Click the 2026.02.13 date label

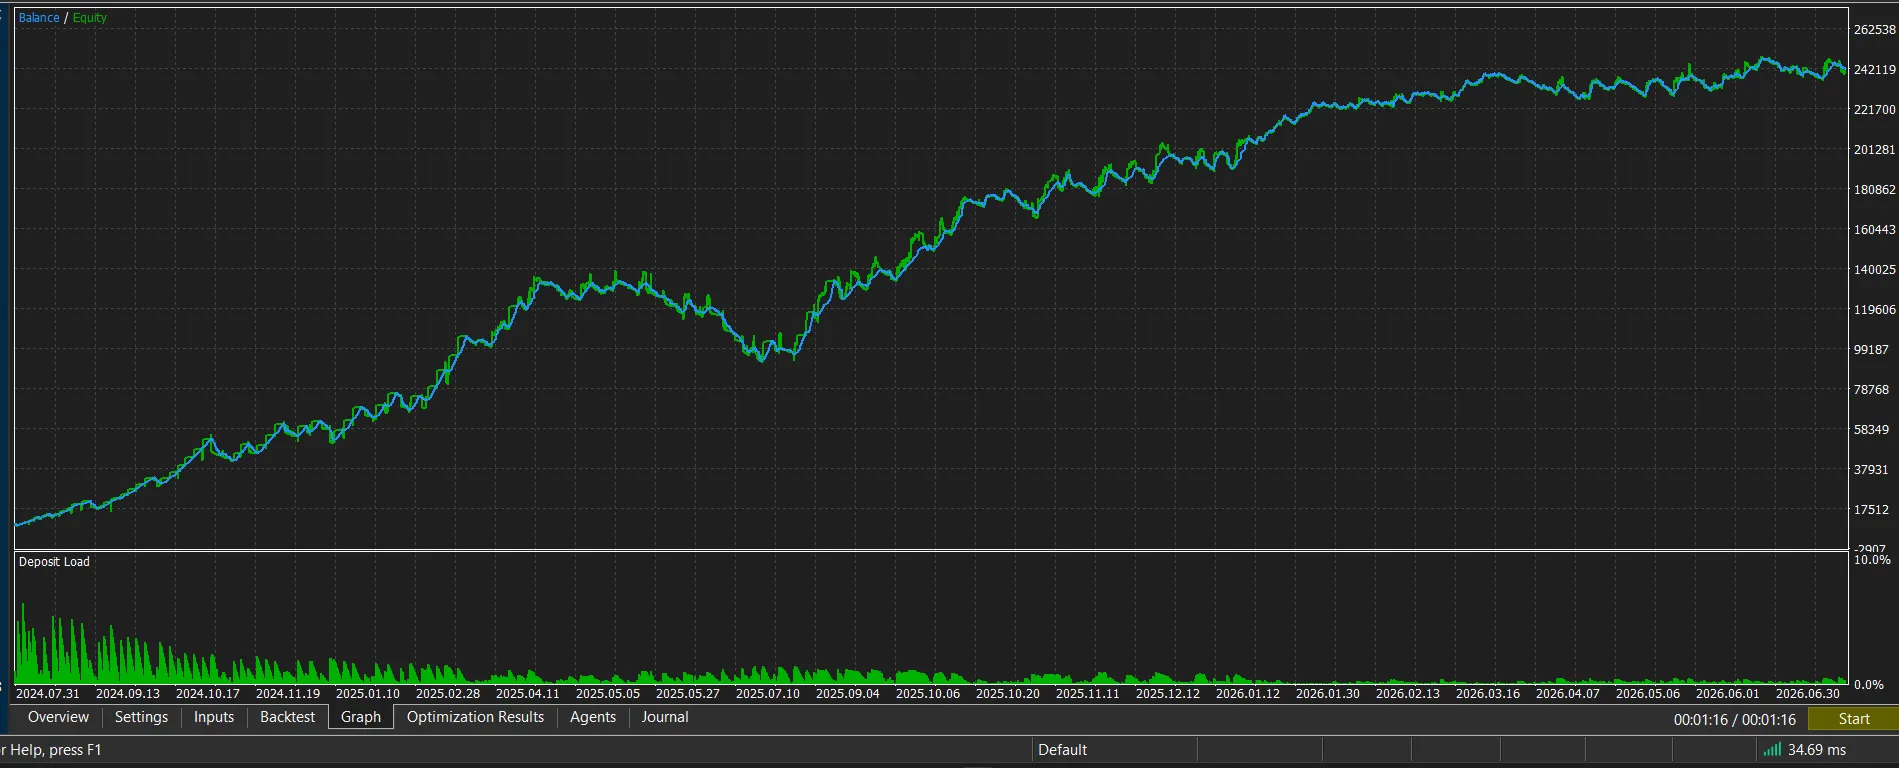pos(1408,693)
